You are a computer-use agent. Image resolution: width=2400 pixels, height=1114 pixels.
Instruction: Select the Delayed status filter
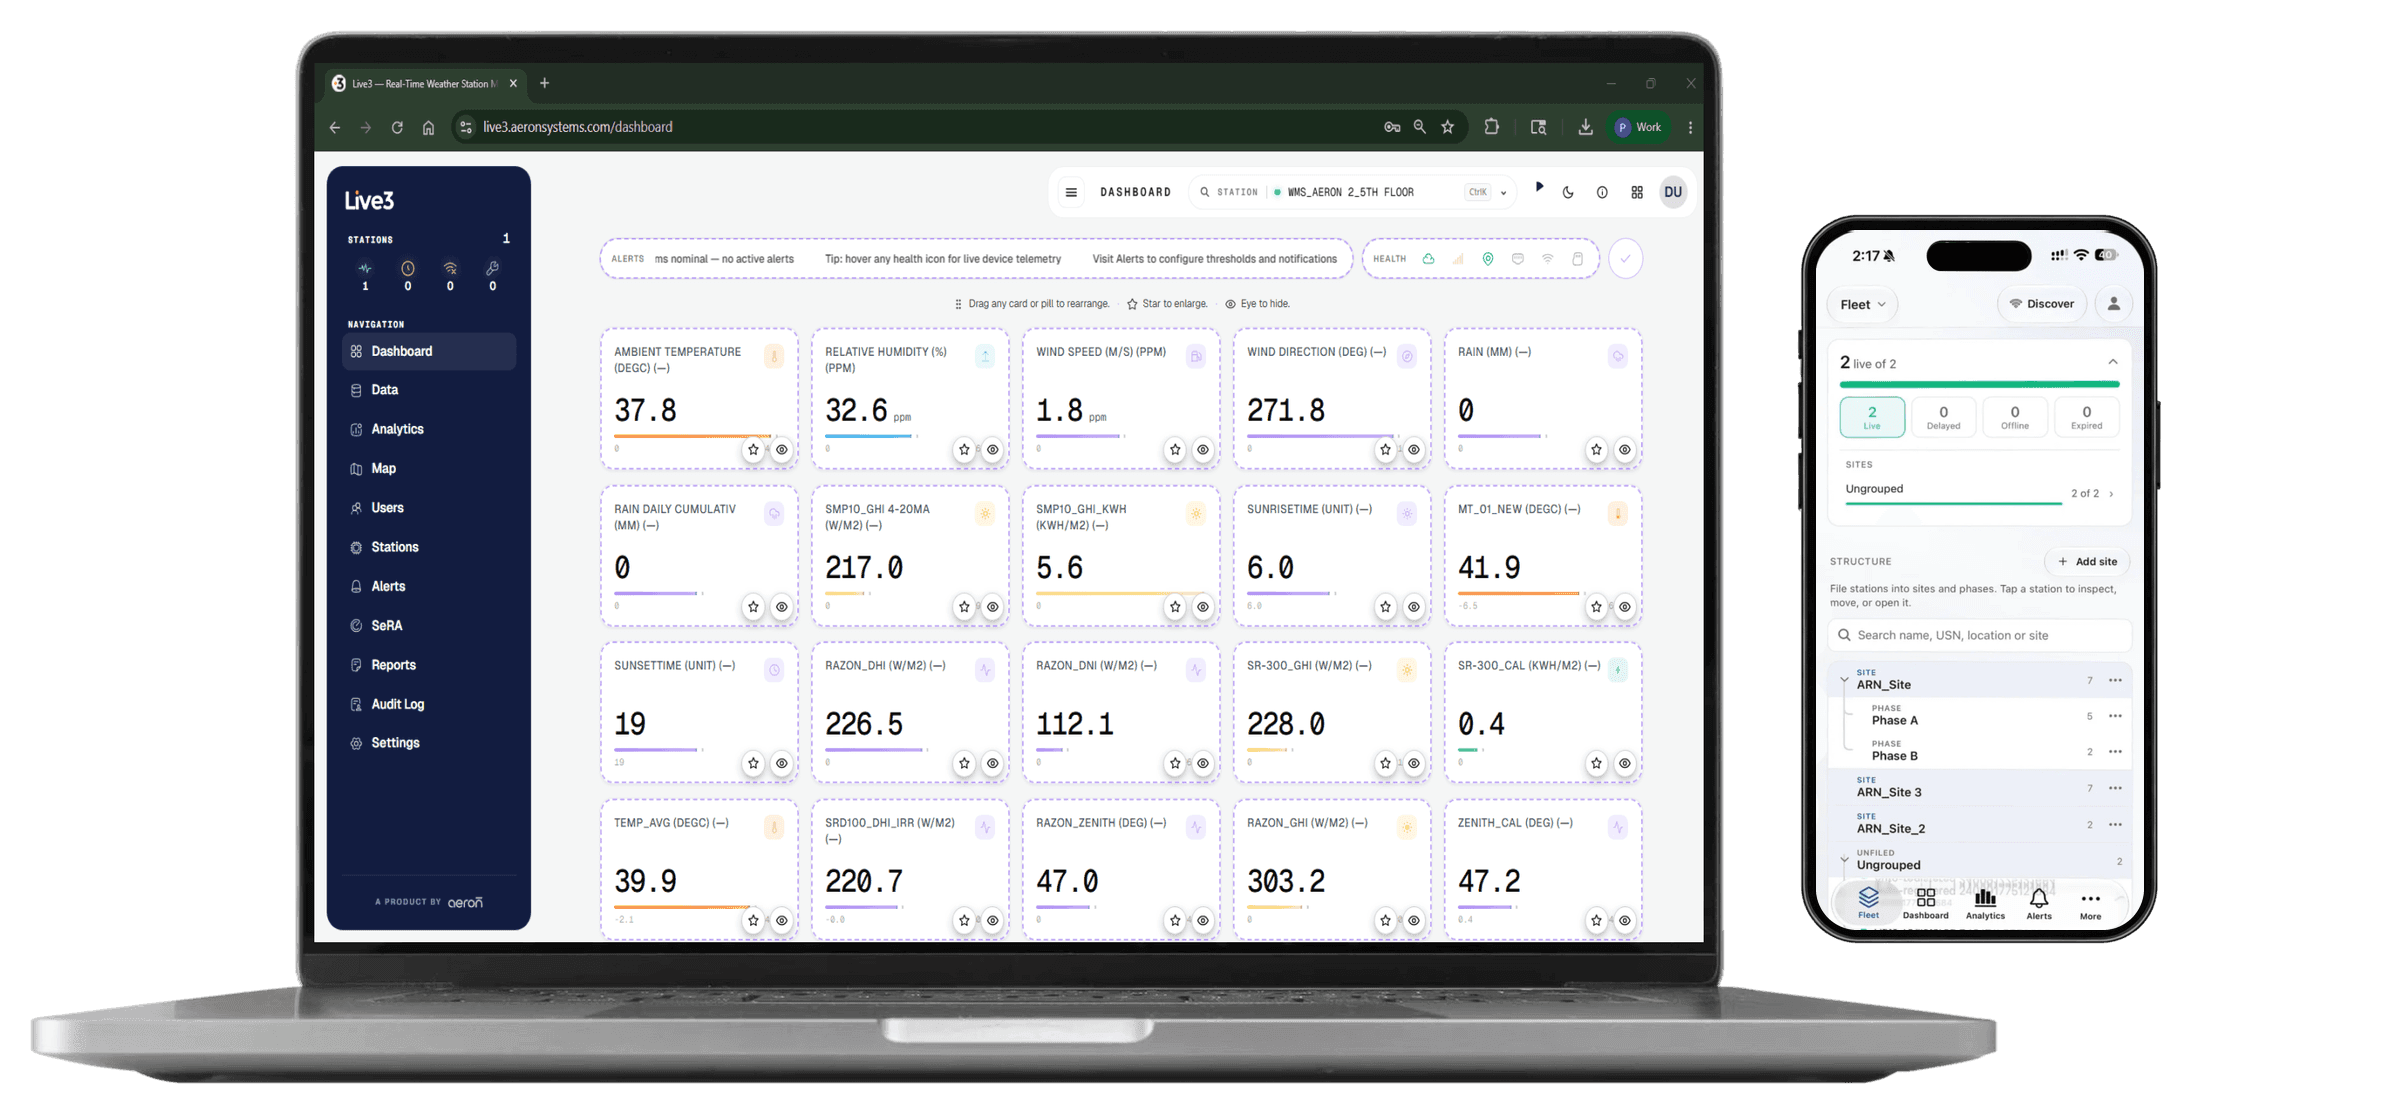point(1943,417)
